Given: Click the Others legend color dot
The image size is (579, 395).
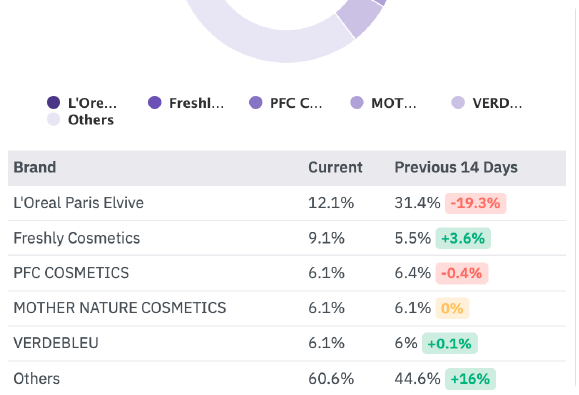Looking at the screenshot, I should (x=54, y=120).
